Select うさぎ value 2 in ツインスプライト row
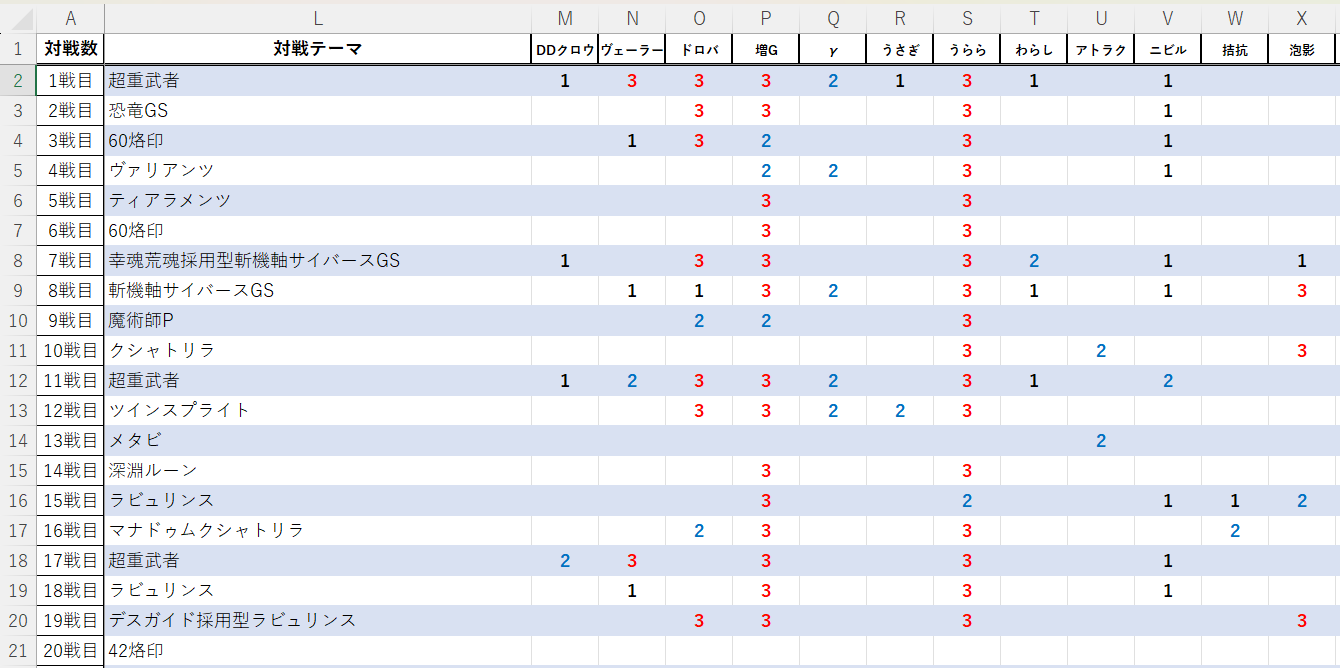 pyautogui.click(x=900, y=410)
